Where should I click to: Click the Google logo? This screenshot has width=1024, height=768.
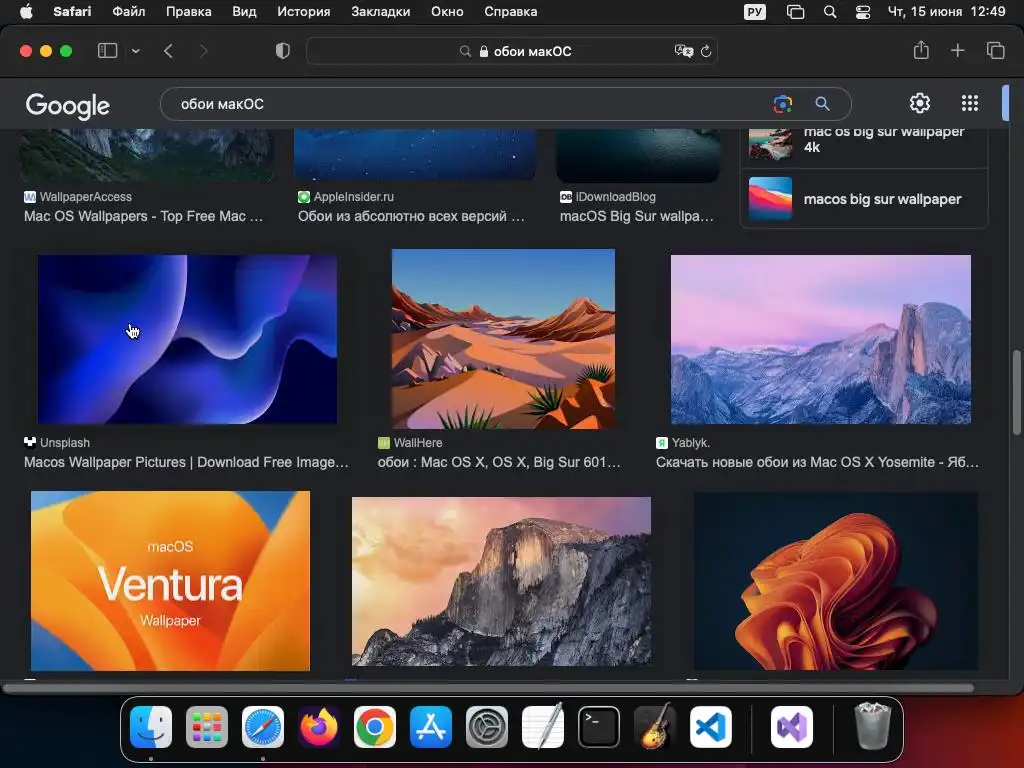(68, 105)
